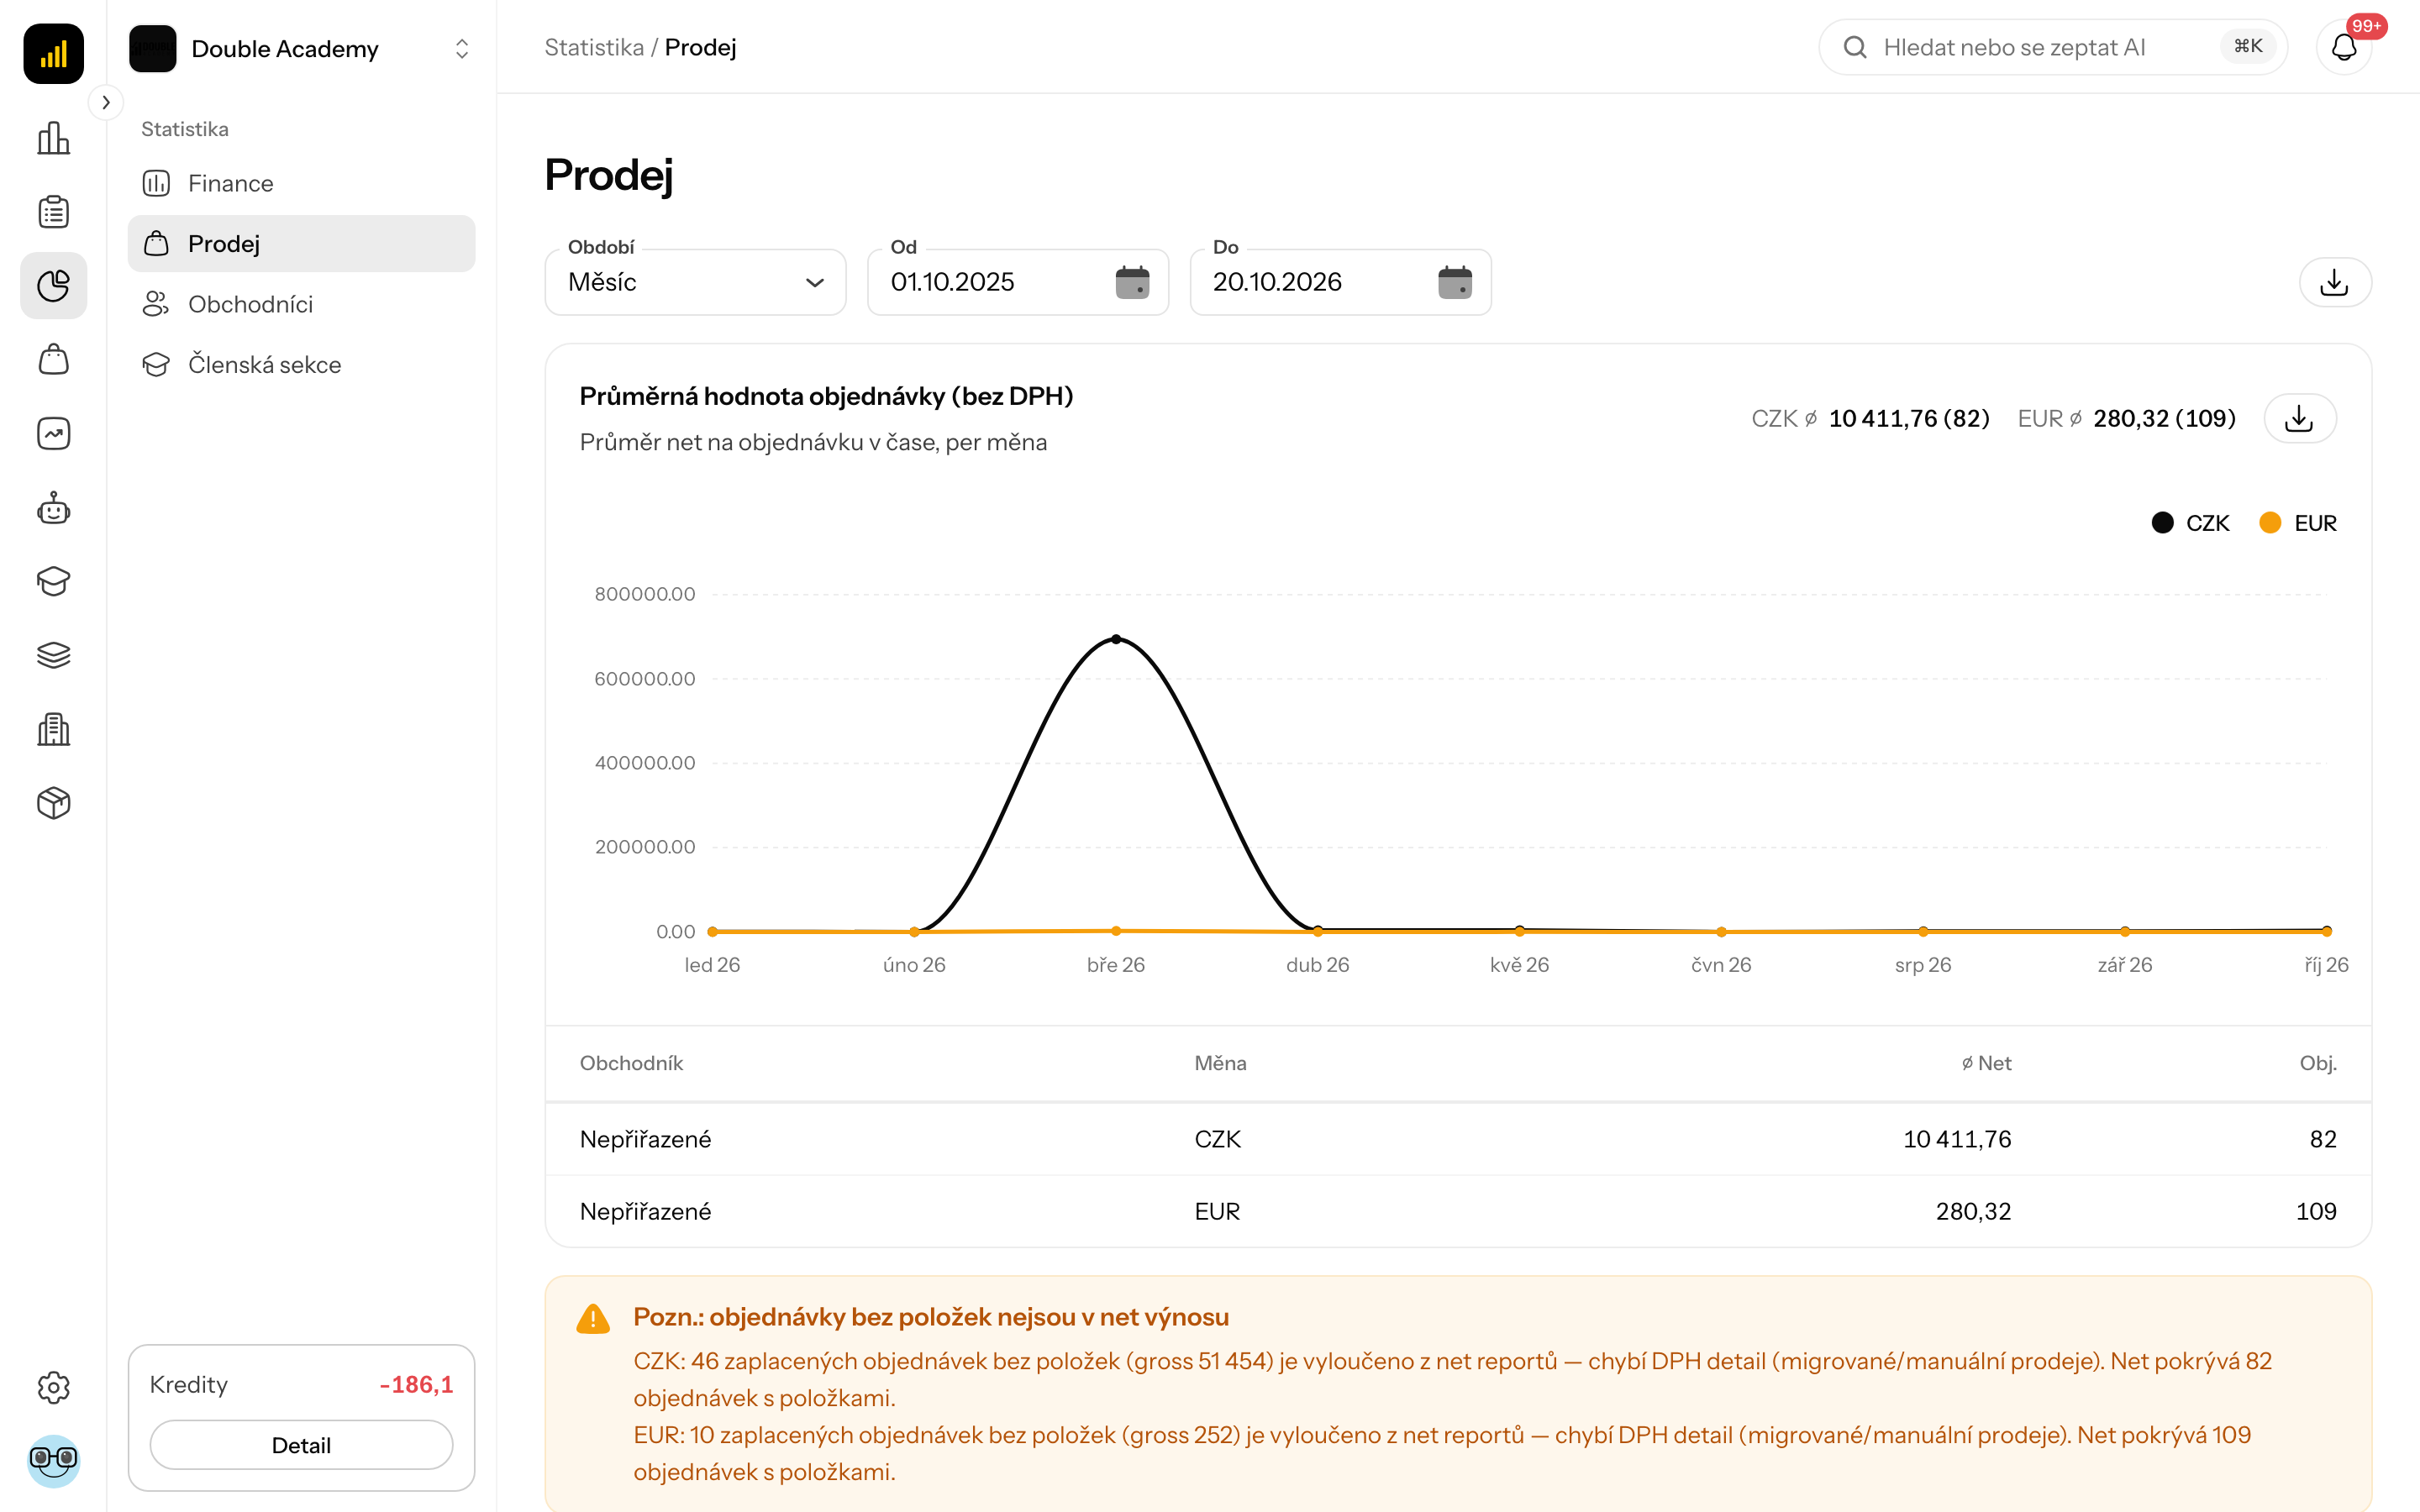Click the bar chart icon in rail
Screen dimensions: 2420x1512
[x=53, y=138]
